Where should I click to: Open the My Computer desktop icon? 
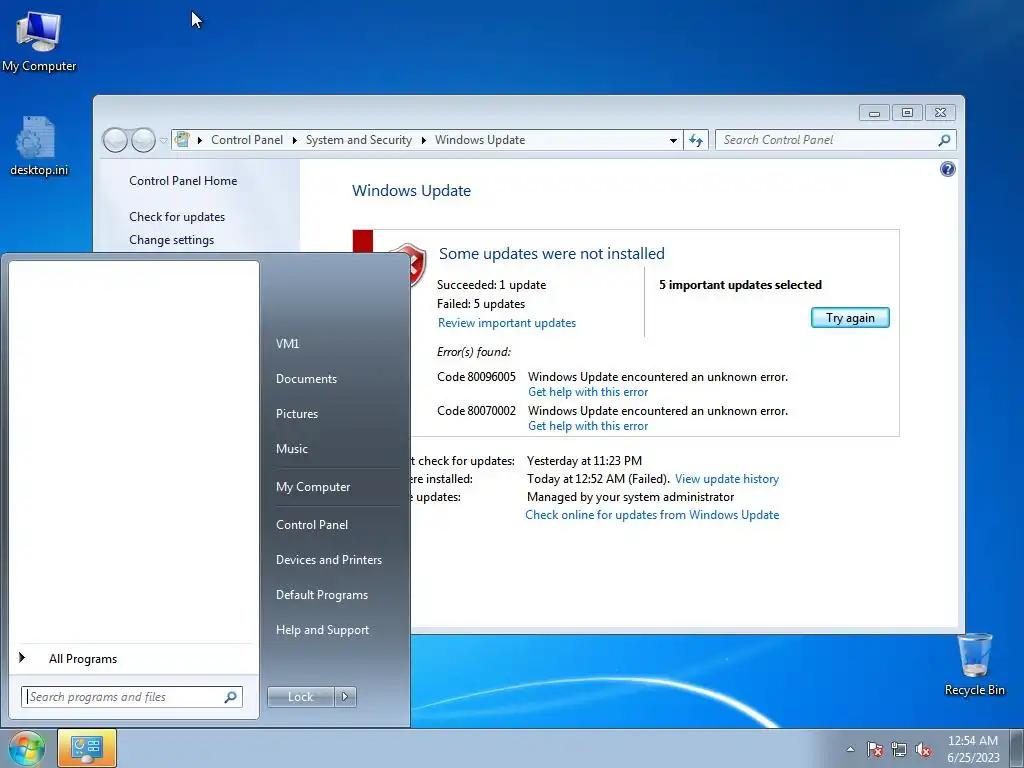coord(39,40)
